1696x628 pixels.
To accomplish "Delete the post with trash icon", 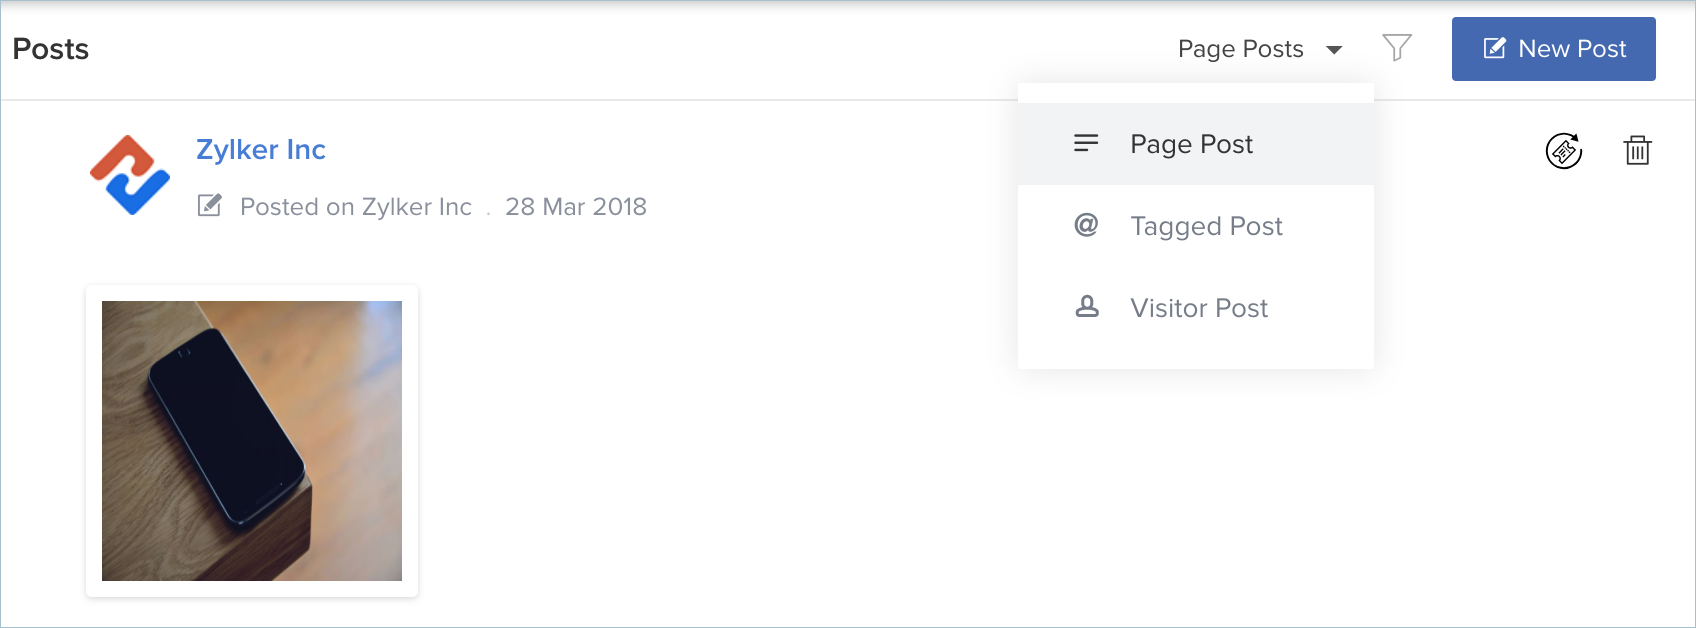I will pos(1637,150).
